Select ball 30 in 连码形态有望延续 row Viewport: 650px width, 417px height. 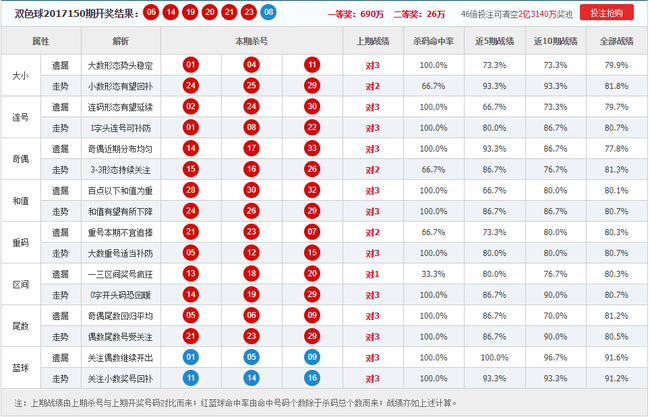pos(312,107)
